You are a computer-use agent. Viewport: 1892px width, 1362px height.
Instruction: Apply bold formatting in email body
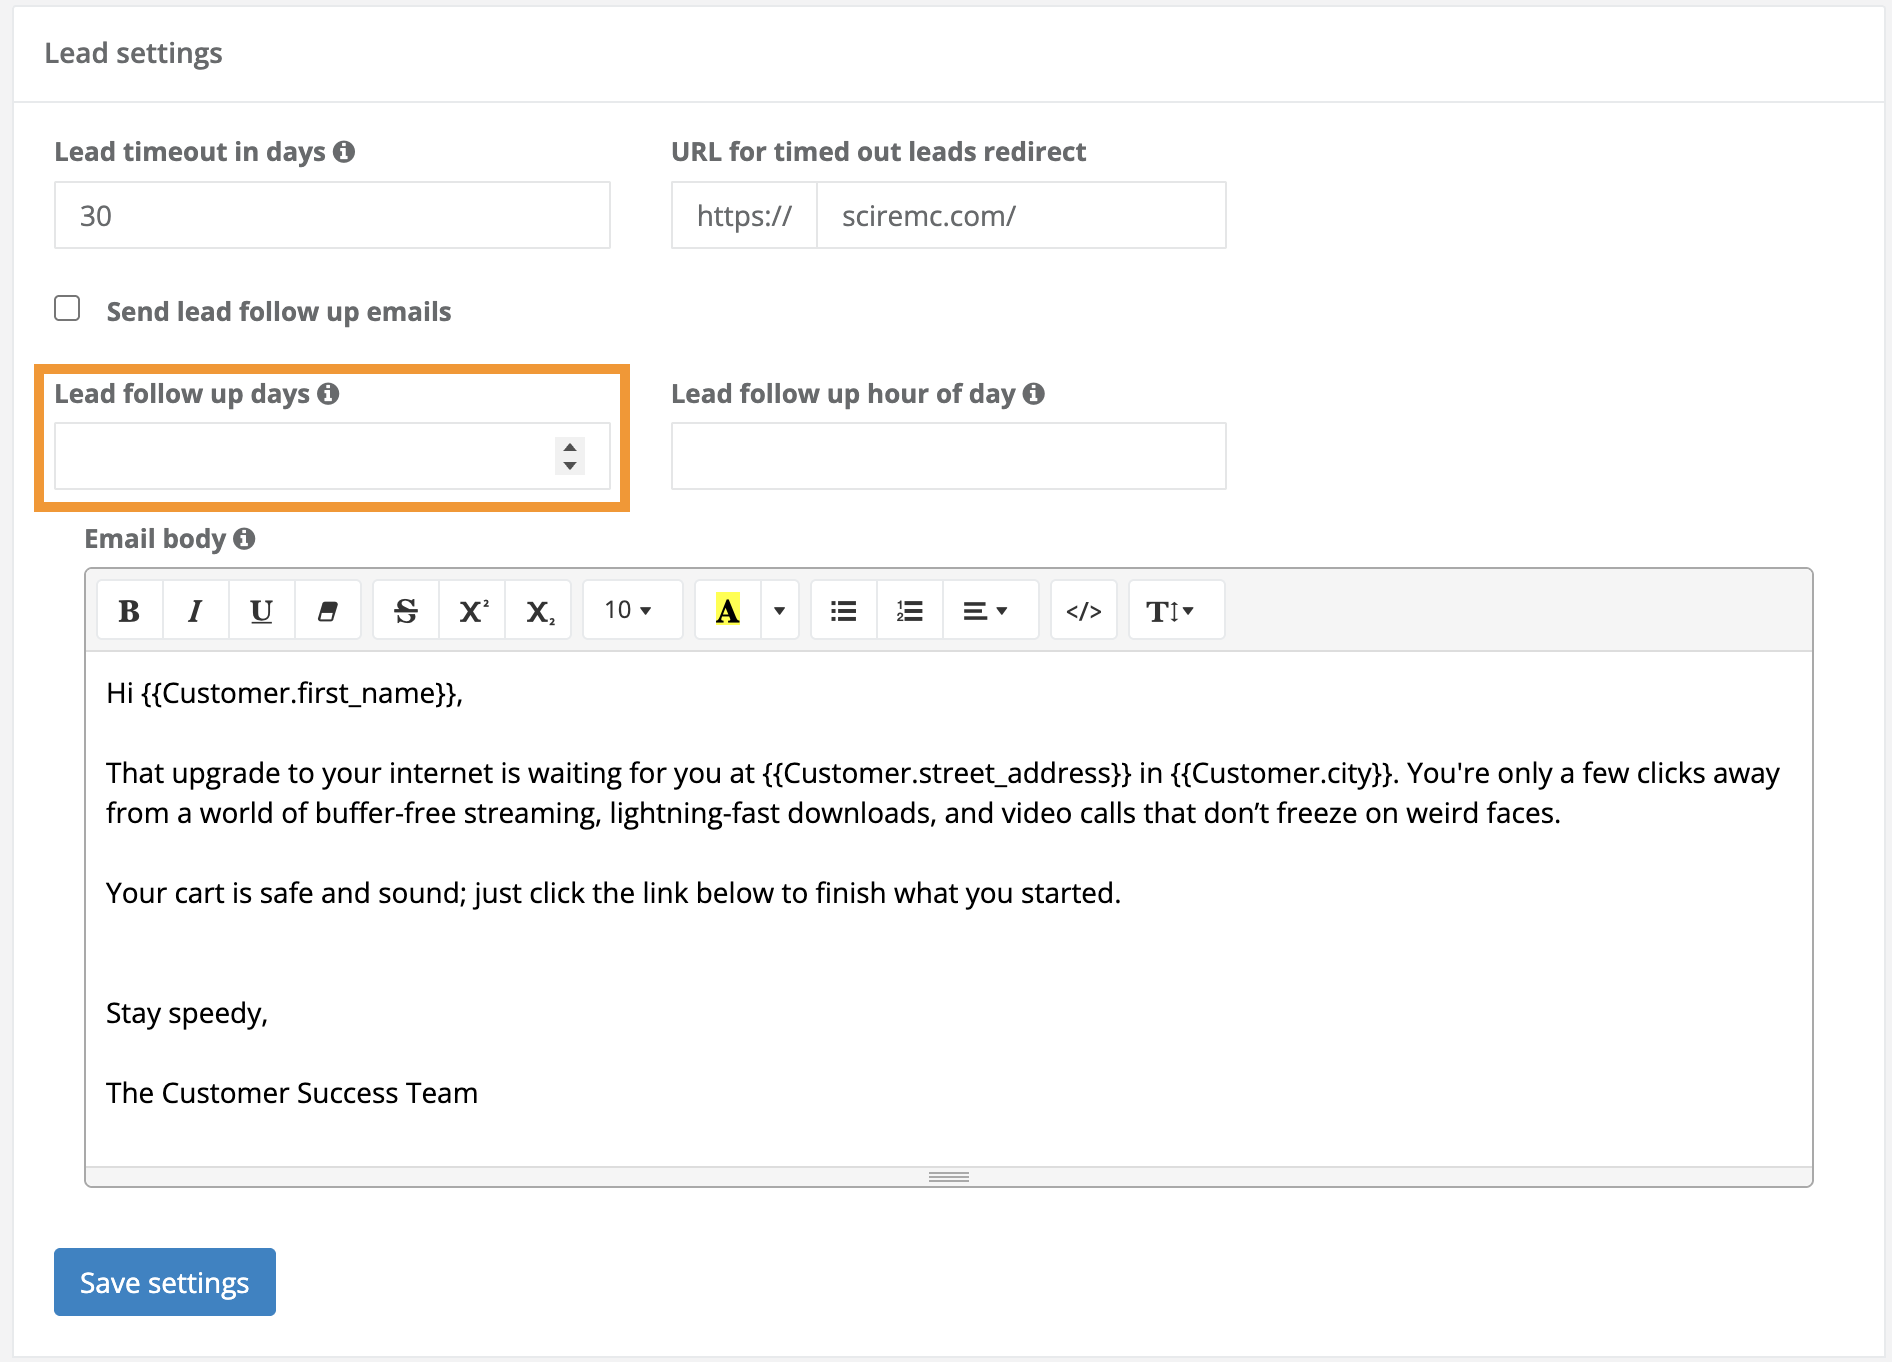click(128, 609)
